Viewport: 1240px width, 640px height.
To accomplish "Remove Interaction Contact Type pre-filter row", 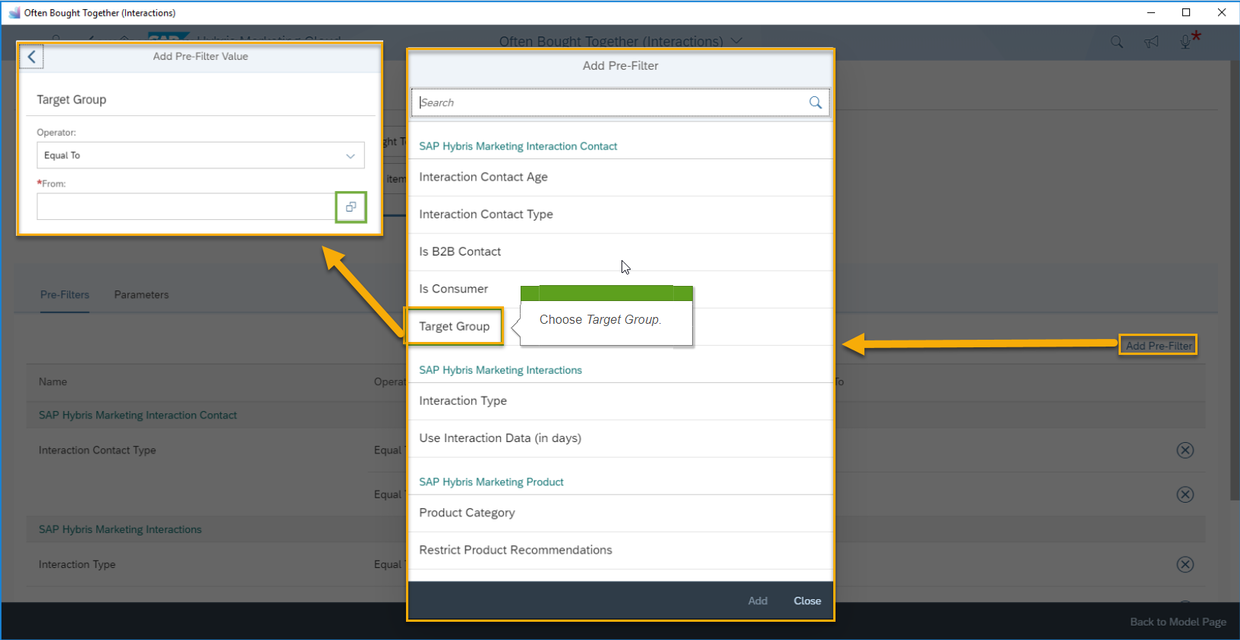I will pyautogui.click(x=1185, y=450).
